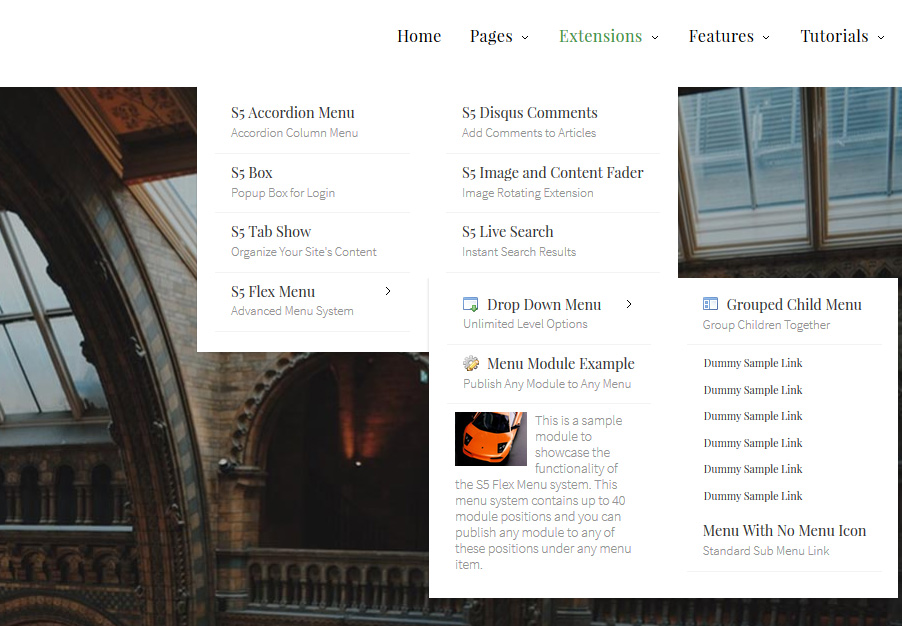Choose S5 Tab Show menu entry
Viewport: 902px width, 626px height.
click(271, 232)
